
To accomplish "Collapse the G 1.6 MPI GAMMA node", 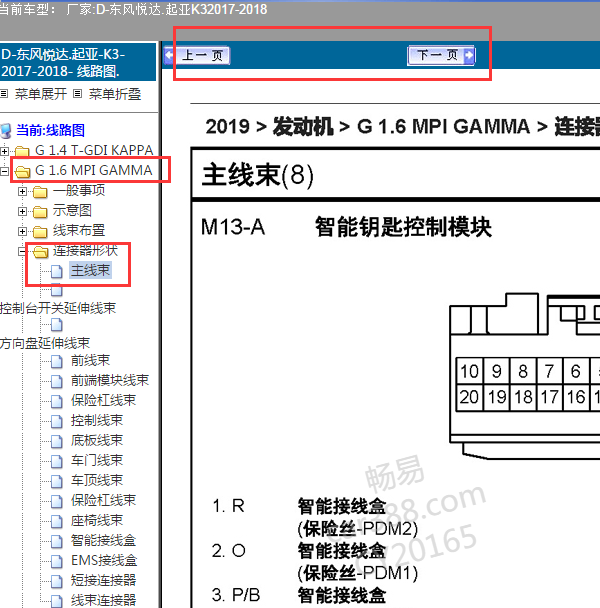I will pos(4,171).
